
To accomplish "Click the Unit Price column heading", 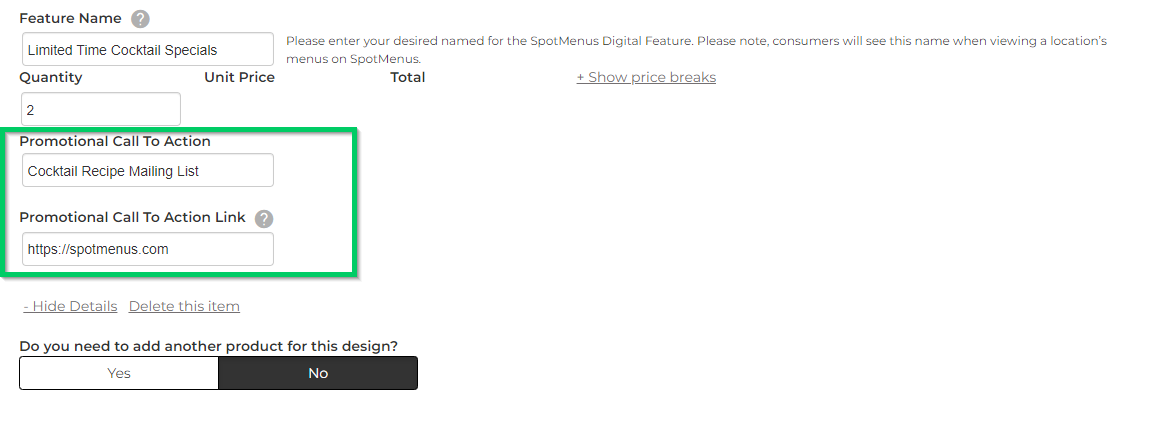I will 239,78.
